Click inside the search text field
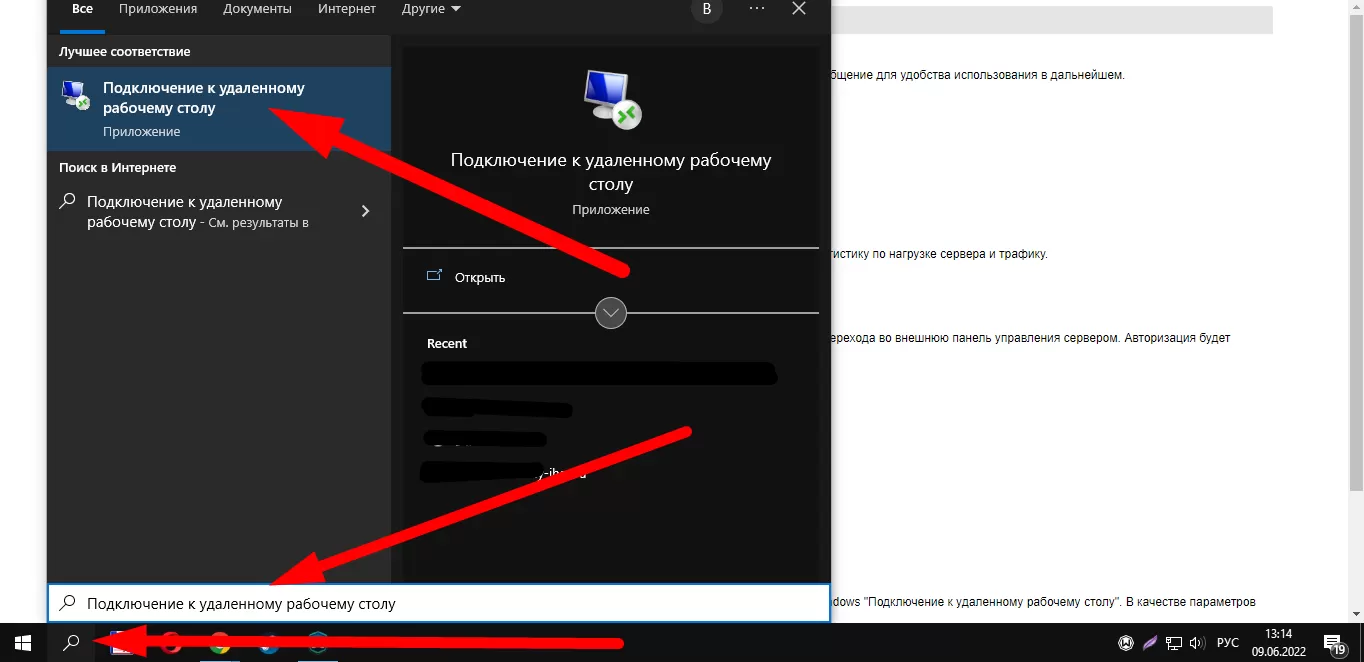The height and width of the screenshot is (662, 1364). point(439,603)
